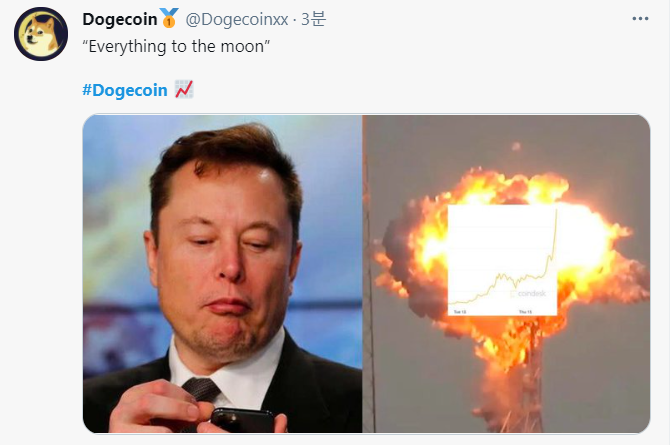Open the Dogecoin display name profile

click(120, 19)
